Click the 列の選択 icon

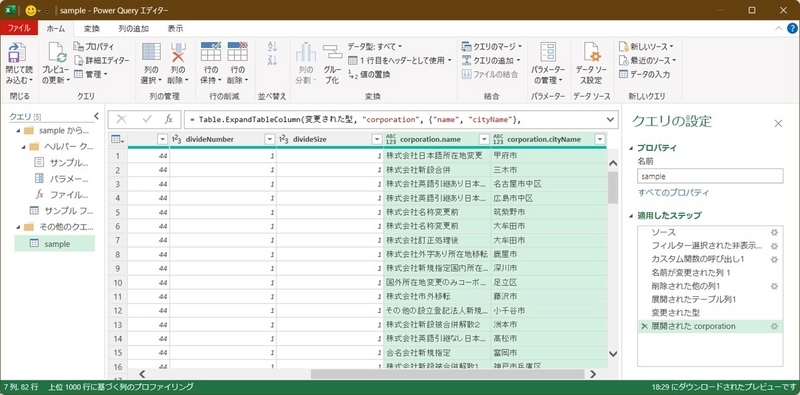point(151,52)
